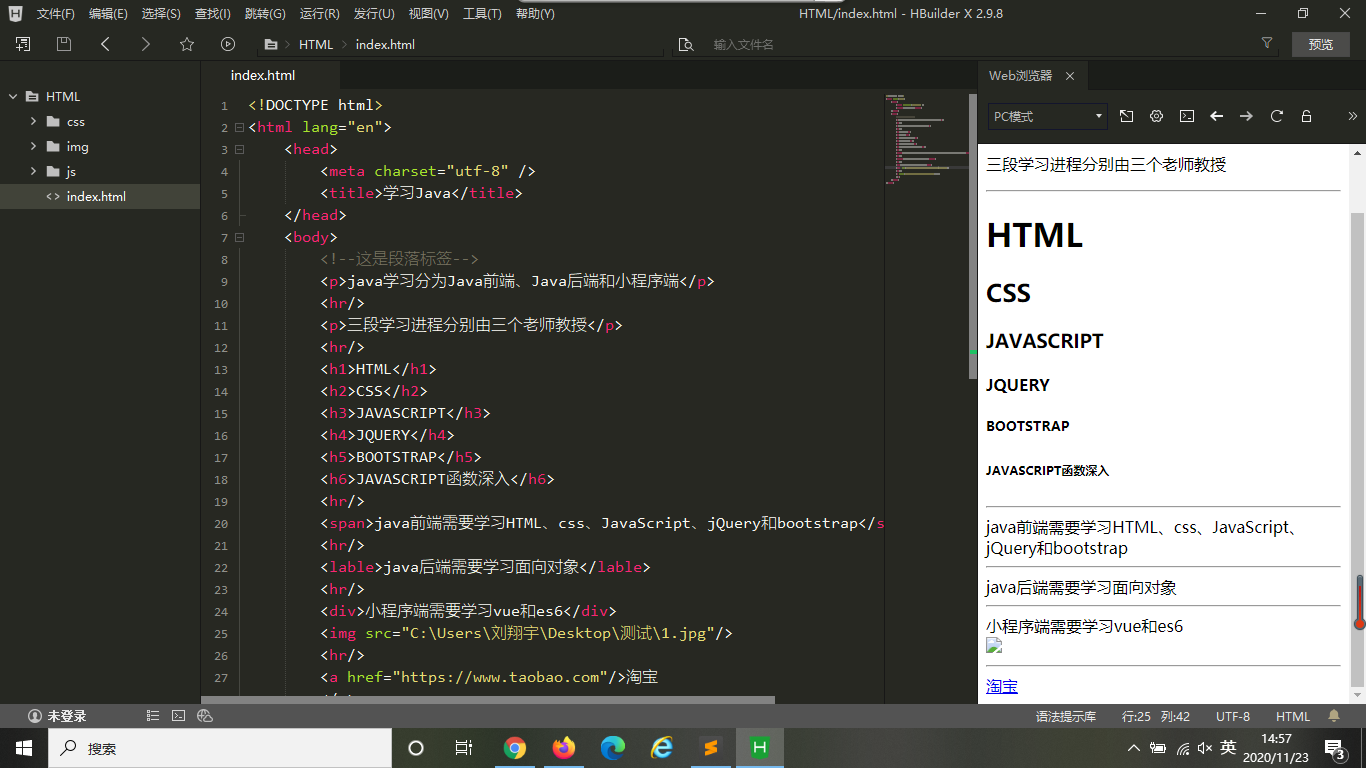Open the Web browser panel settings gear
Viewport: 1366px width, 768px height.
1156,116
